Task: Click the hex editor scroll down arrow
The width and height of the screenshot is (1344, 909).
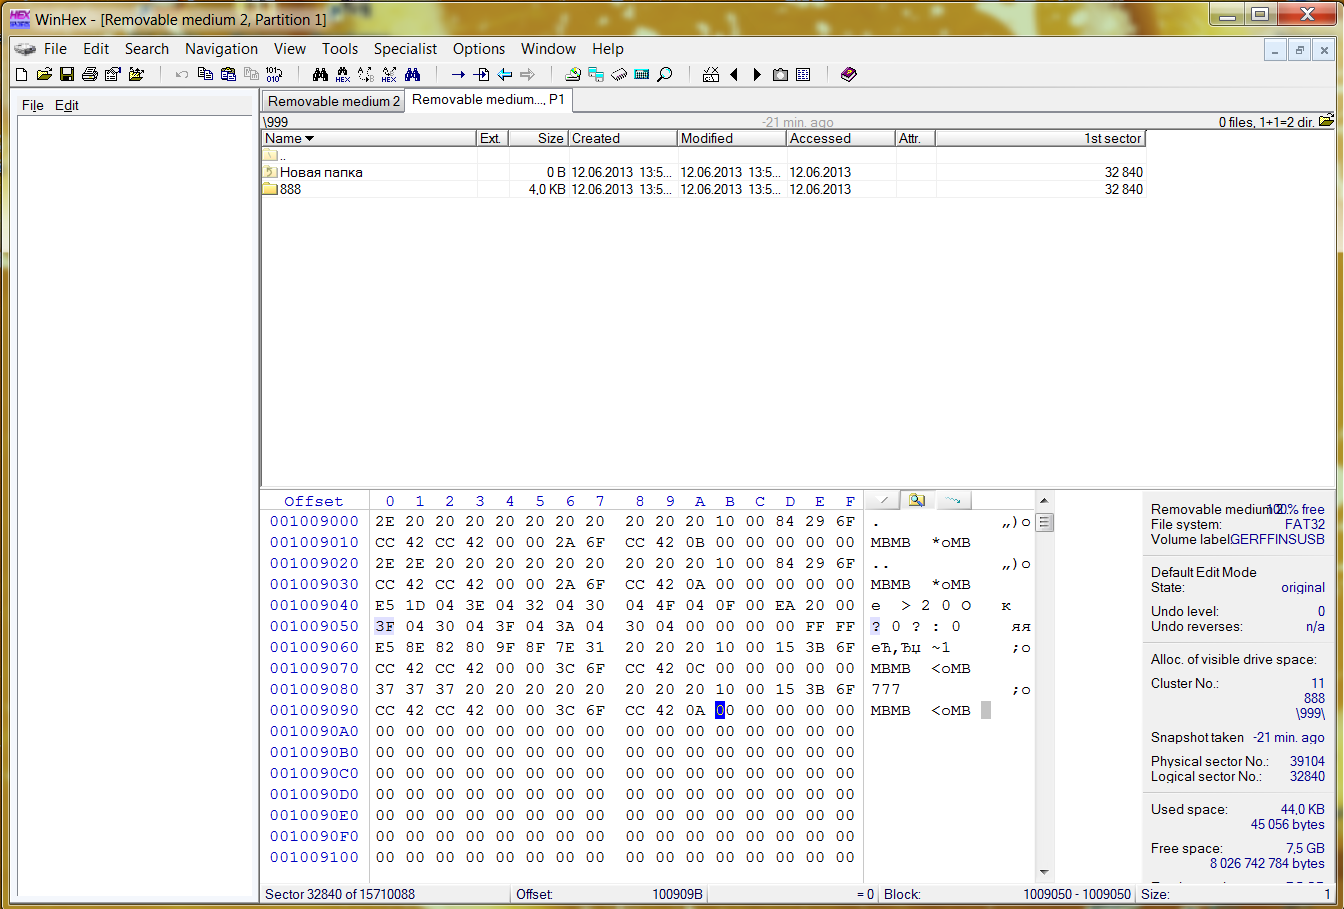Action: coord(1044,873)
